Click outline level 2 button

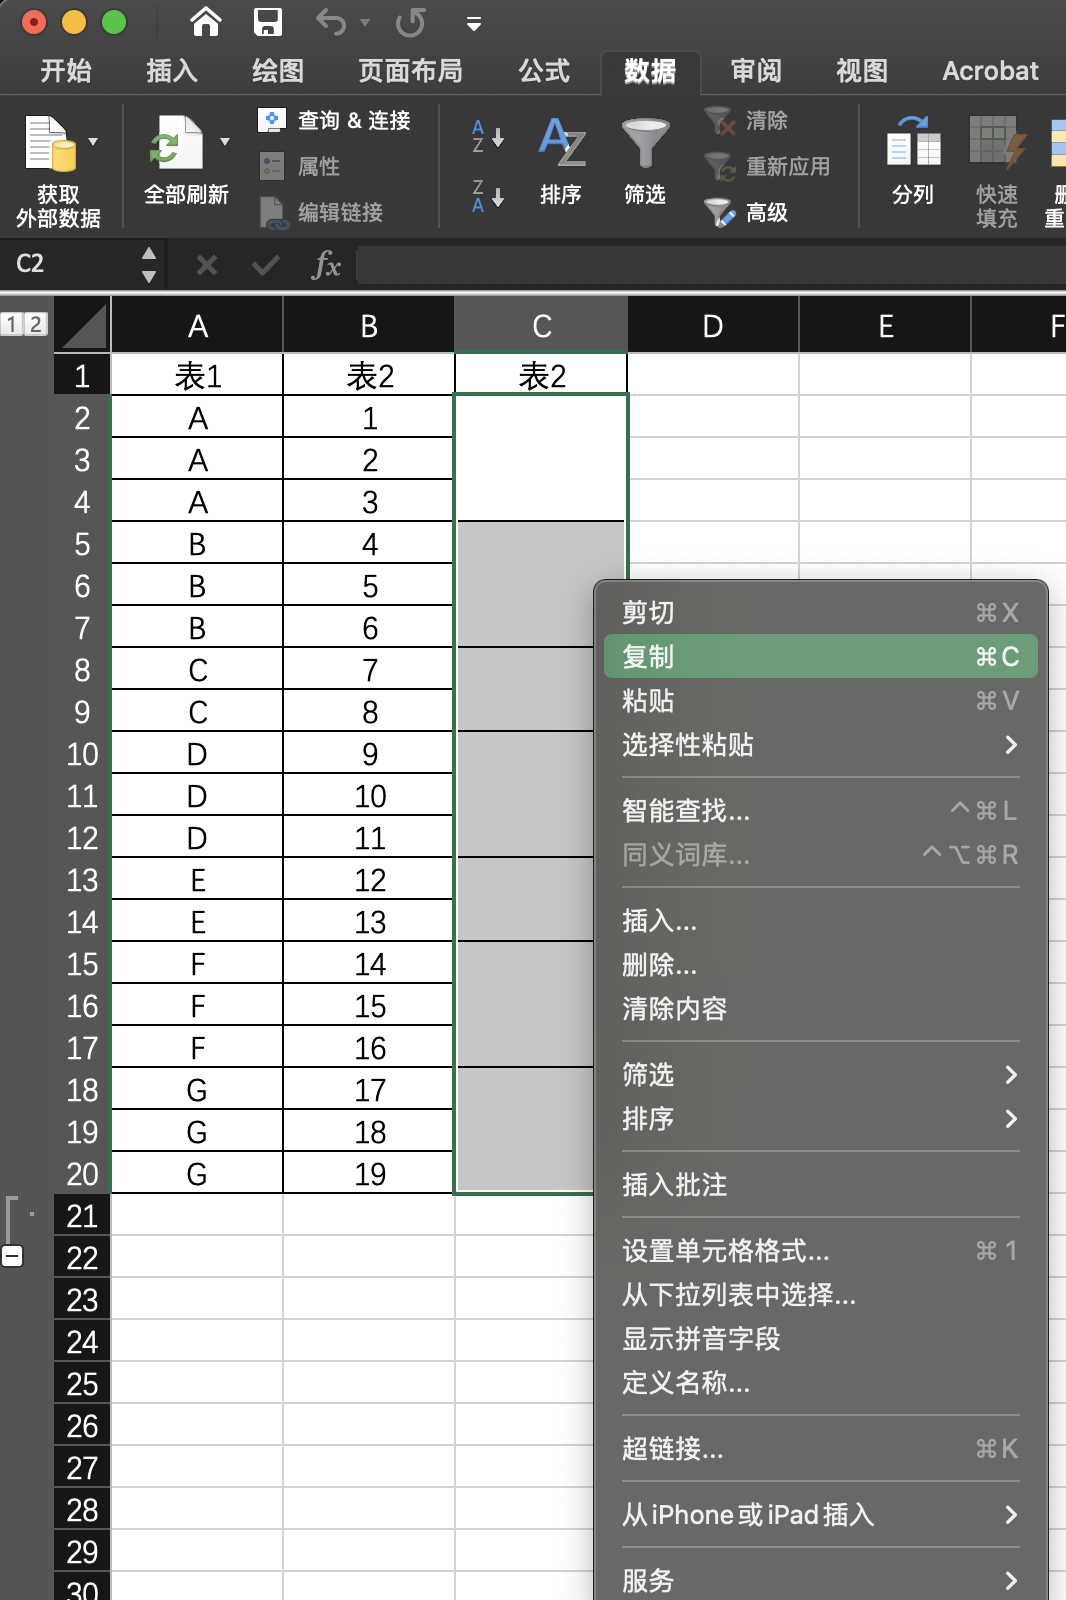point(36,324)
